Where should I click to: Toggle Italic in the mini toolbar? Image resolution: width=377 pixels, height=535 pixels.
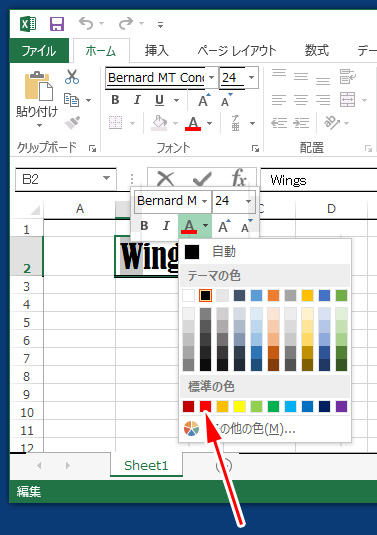(x=166, y=226)
